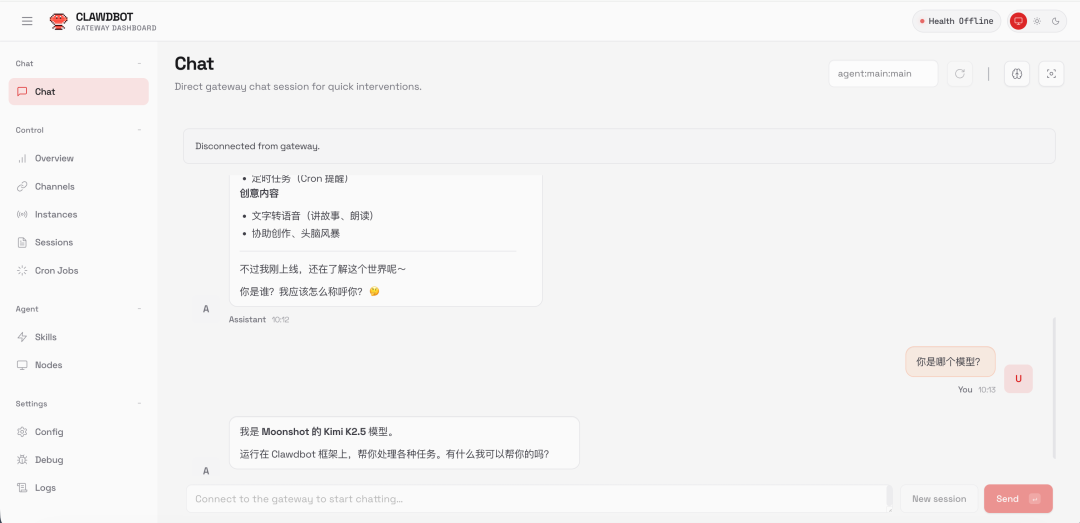Click the user avatar U

[x=1018, y=379]
